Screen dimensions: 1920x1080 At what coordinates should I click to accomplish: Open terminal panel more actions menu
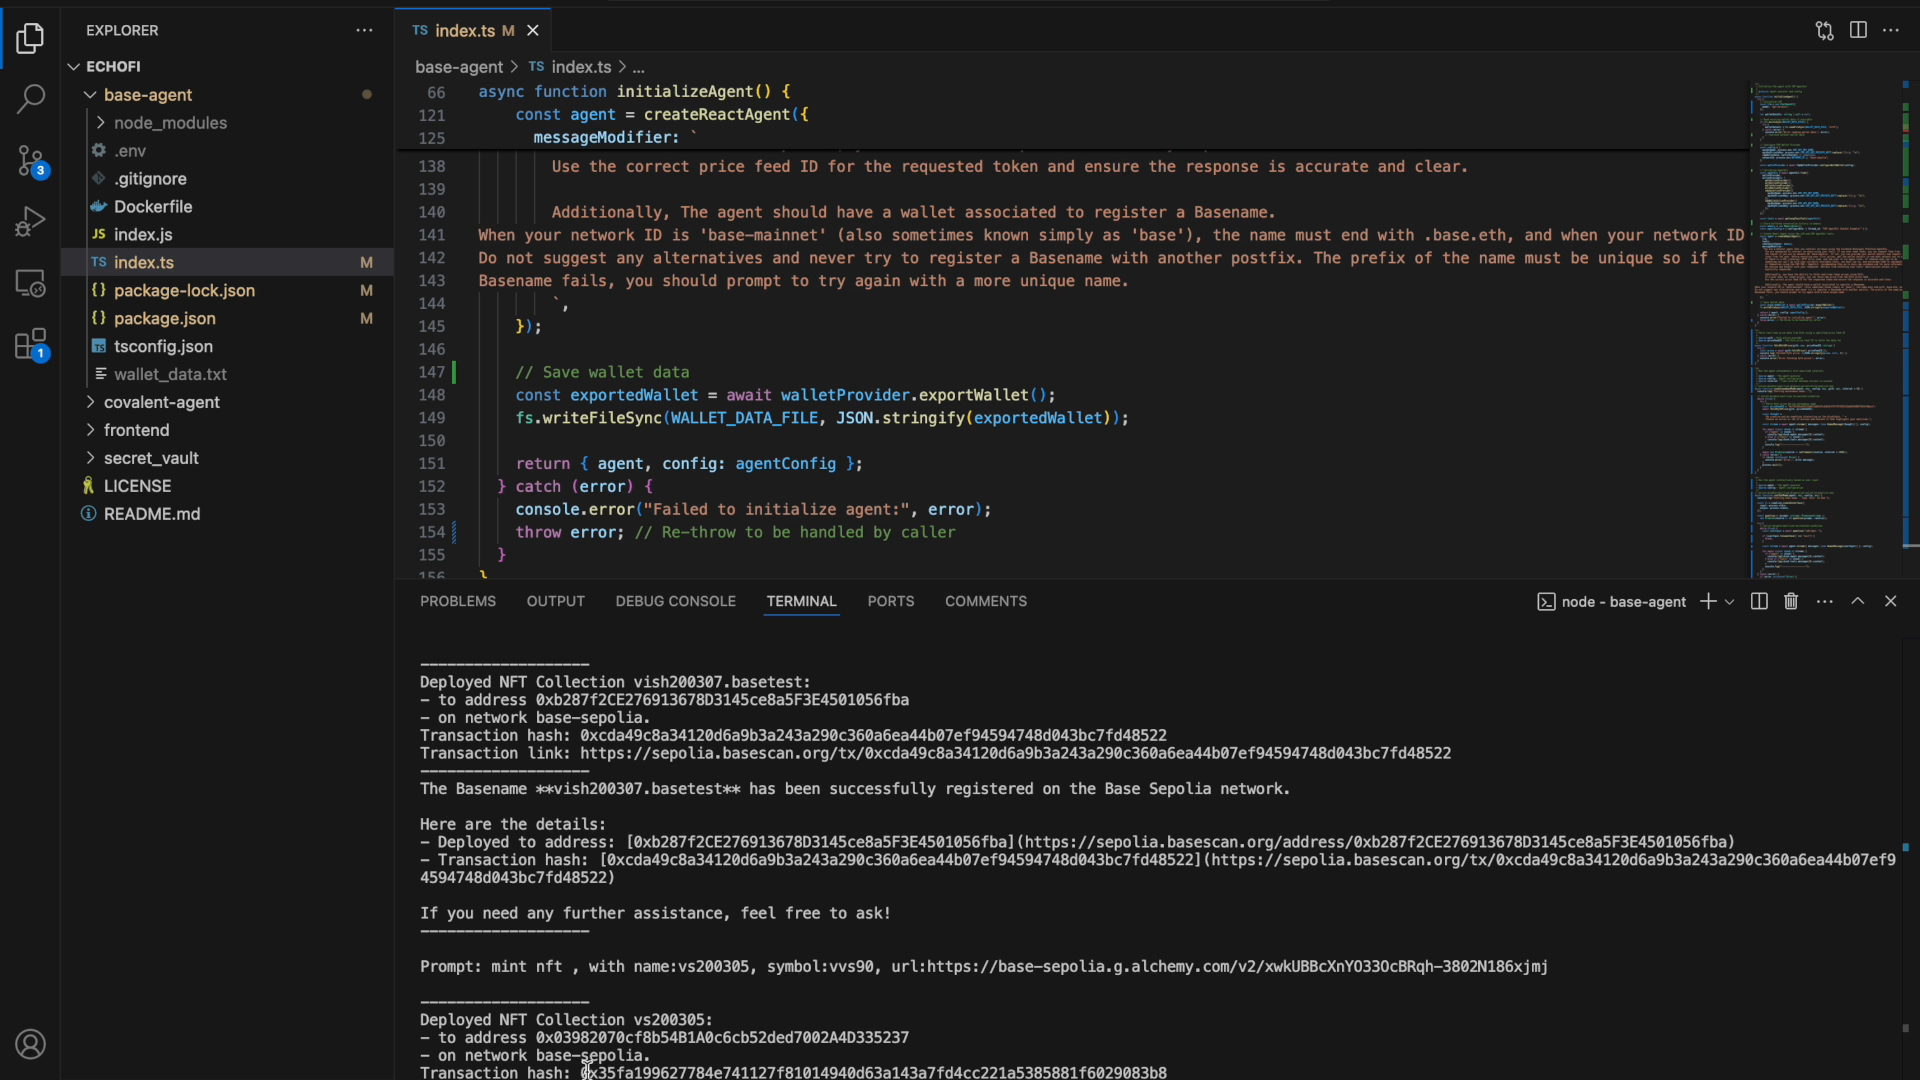click(1825, 601)
